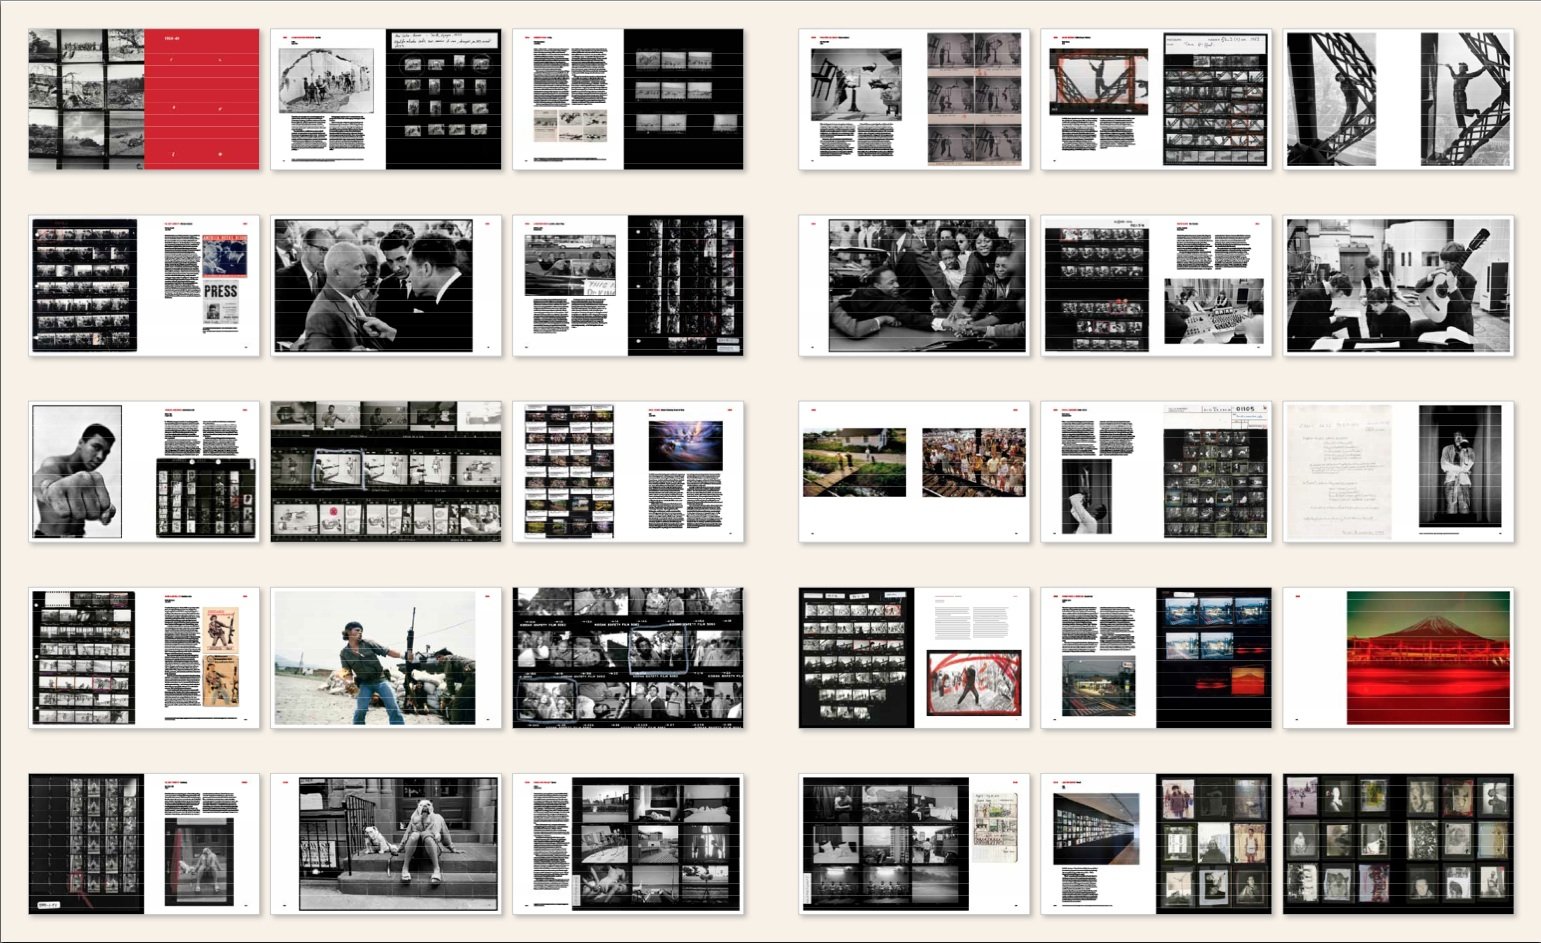
Task: Select the spread with gallery wall and portraits
Action: click(1156, 844)
